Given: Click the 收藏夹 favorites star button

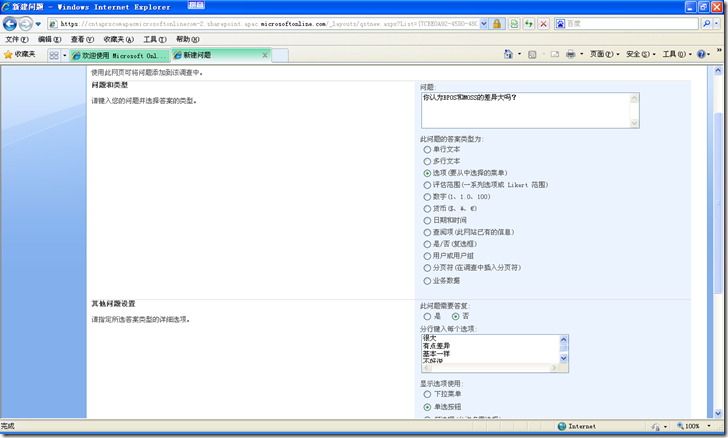Looking at the screenshot, I should point(20,55).
